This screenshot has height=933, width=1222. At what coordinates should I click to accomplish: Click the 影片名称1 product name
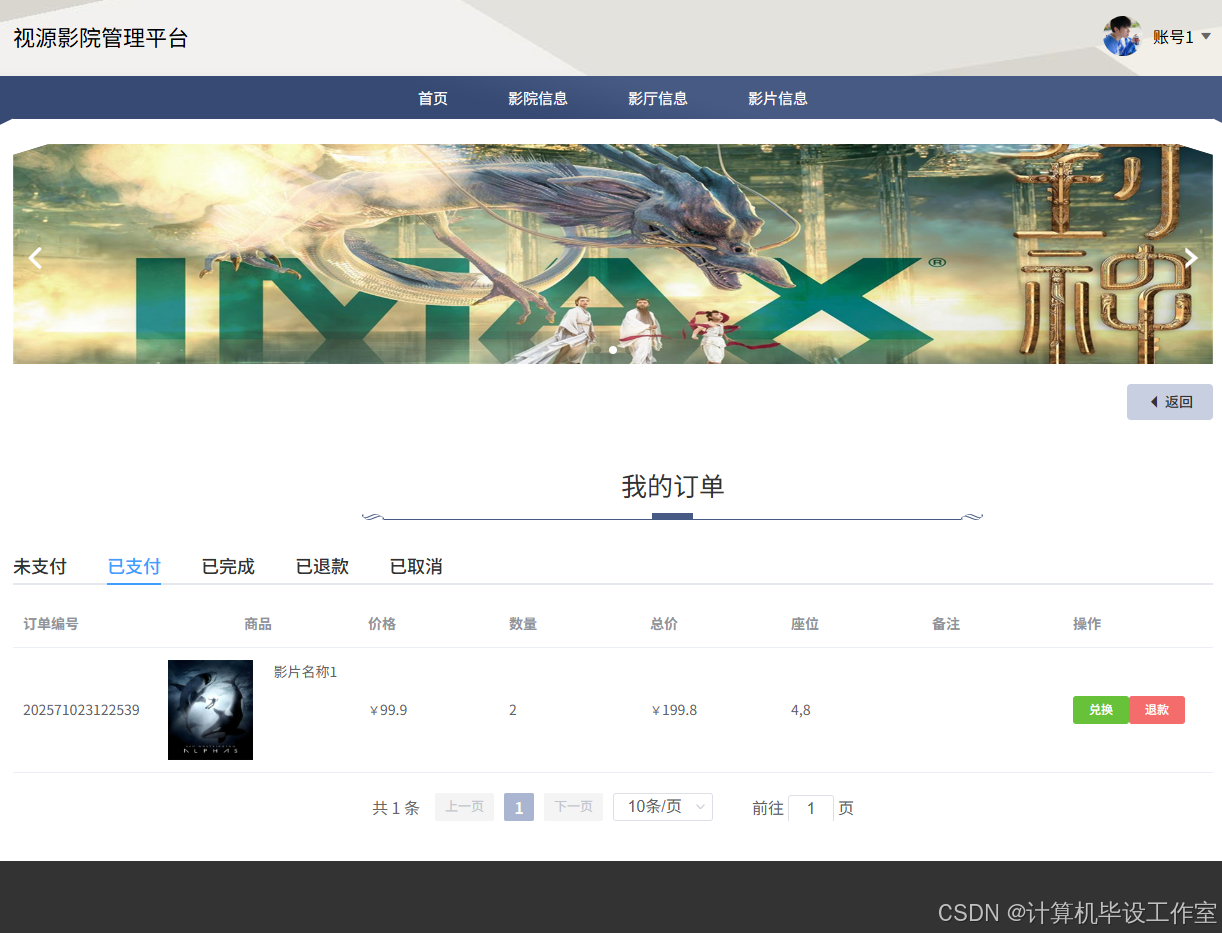305,672
